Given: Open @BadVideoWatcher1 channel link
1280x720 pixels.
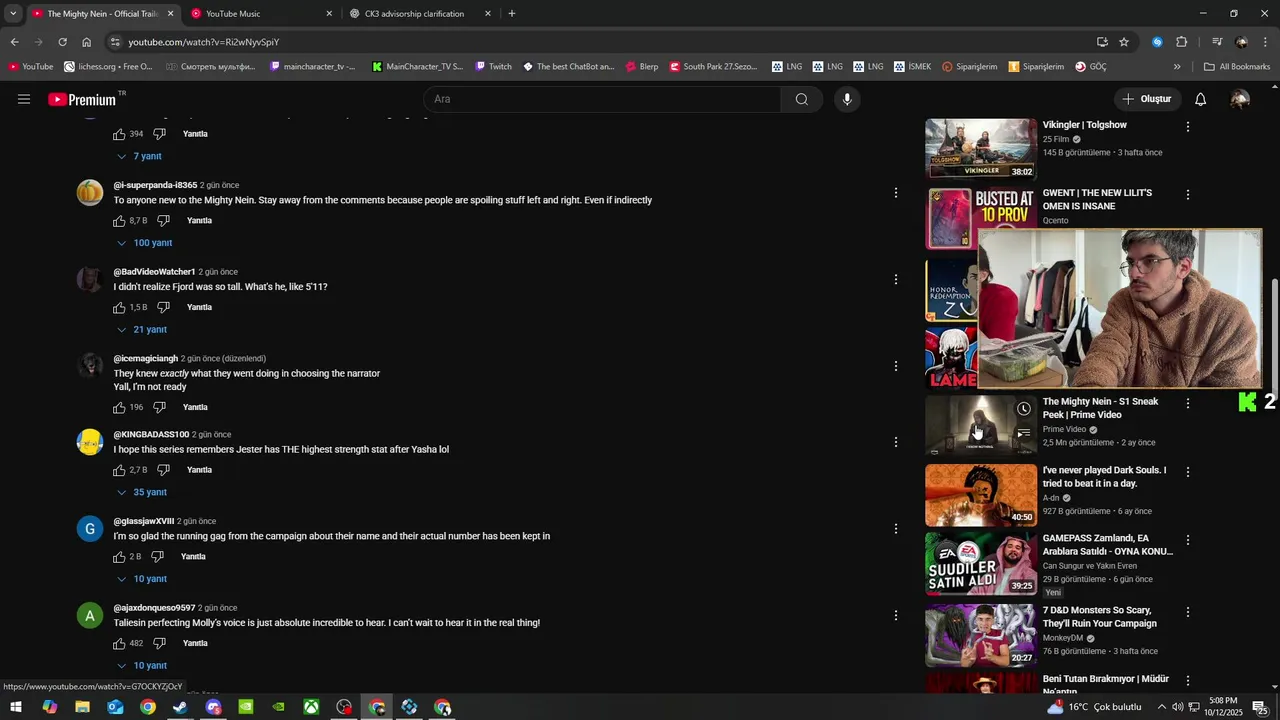Looking at the screenshot, I should [x=154, y=272].
